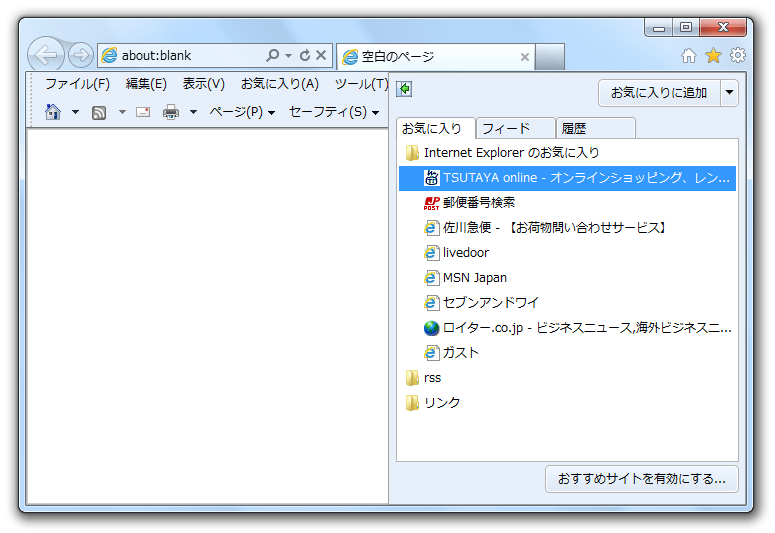Go forward with the Forward arrow button
This screenshot has width=775, height=533.
click(x=81, y=55)
